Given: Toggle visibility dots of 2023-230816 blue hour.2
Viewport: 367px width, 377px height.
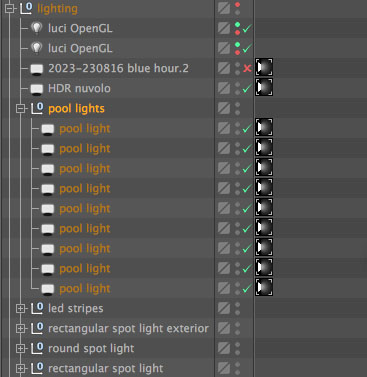Looking at the screenshot, I should click(237, 68).
